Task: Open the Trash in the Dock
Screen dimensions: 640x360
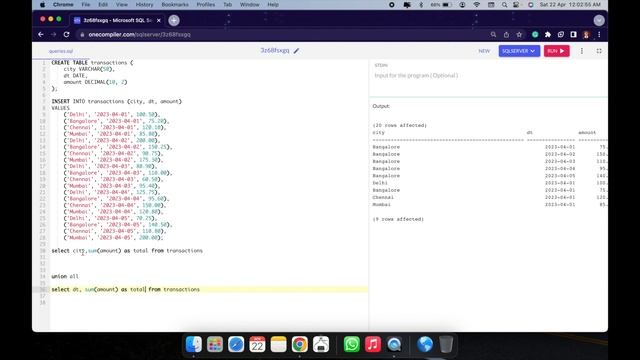Action: [446, 344]
